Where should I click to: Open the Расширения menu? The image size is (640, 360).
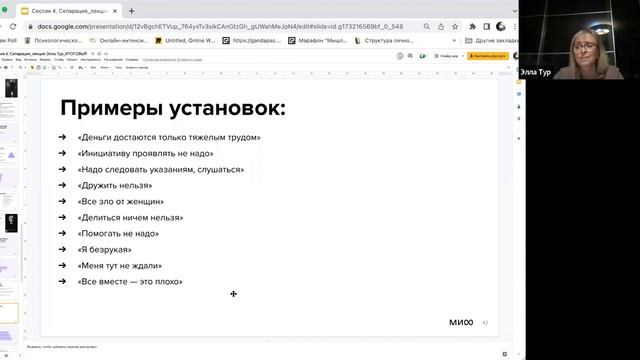click(113, 60)
